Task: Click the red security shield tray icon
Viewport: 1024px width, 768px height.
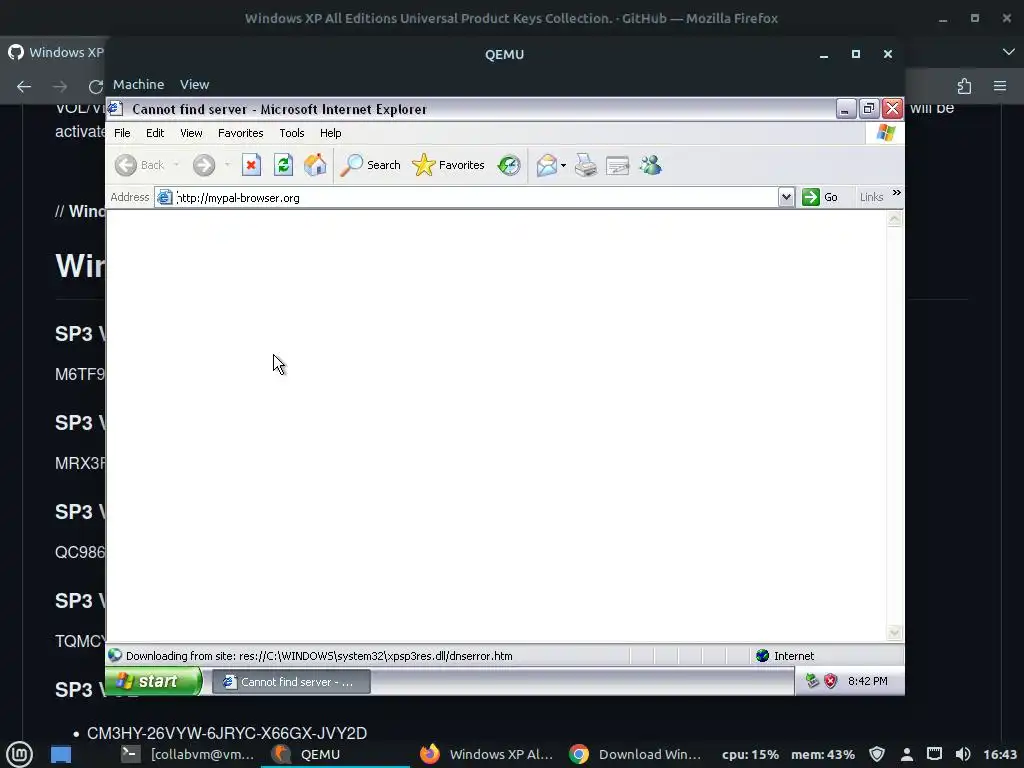Action: point(830,681)
